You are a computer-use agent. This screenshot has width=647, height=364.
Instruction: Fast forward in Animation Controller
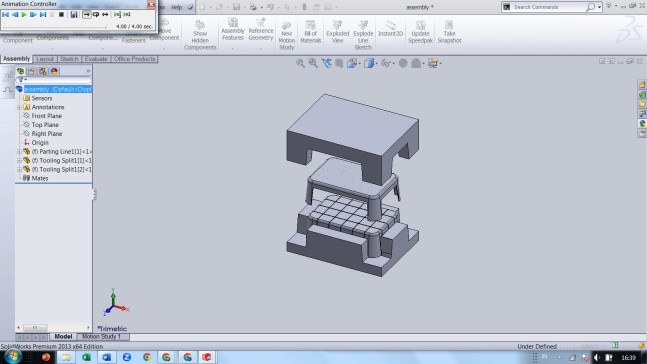[x=33, y=14]
